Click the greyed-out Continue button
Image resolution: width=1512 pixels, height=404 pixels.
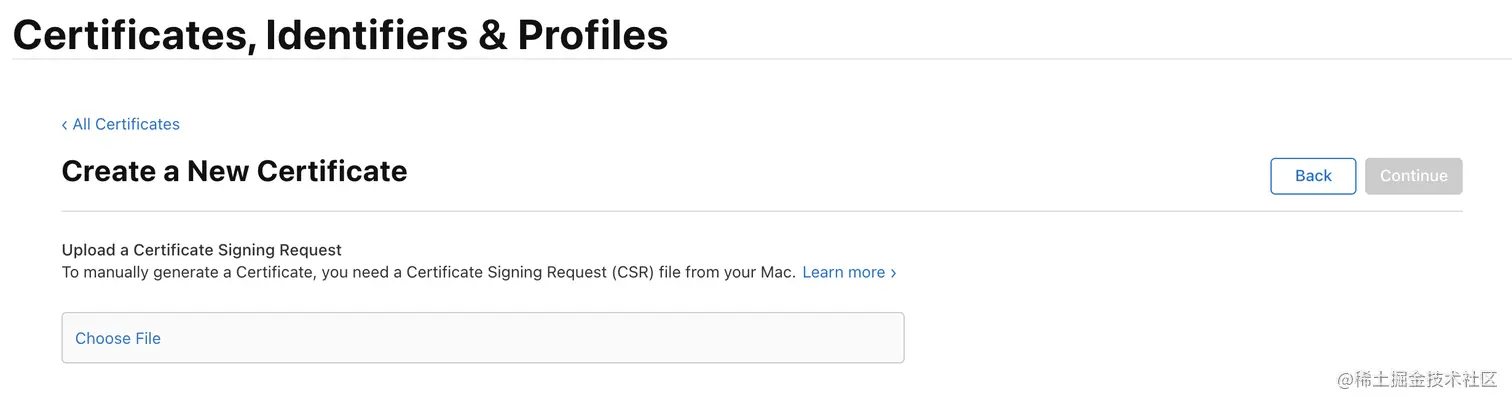click(x=1413, y=176)
